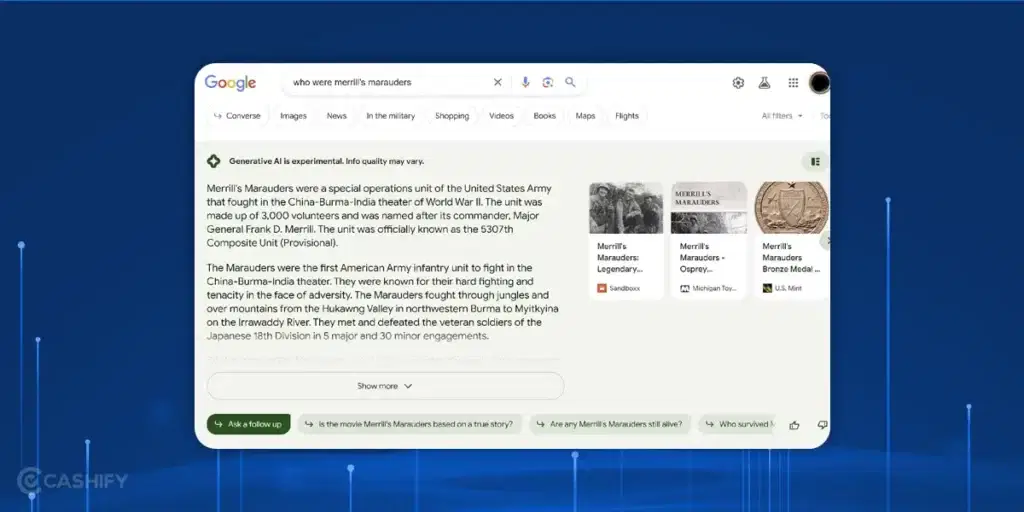Viewport: 1024px width, 512px height.
Task: Click the Generative AI is experimental notice
Action: [326, 161]
